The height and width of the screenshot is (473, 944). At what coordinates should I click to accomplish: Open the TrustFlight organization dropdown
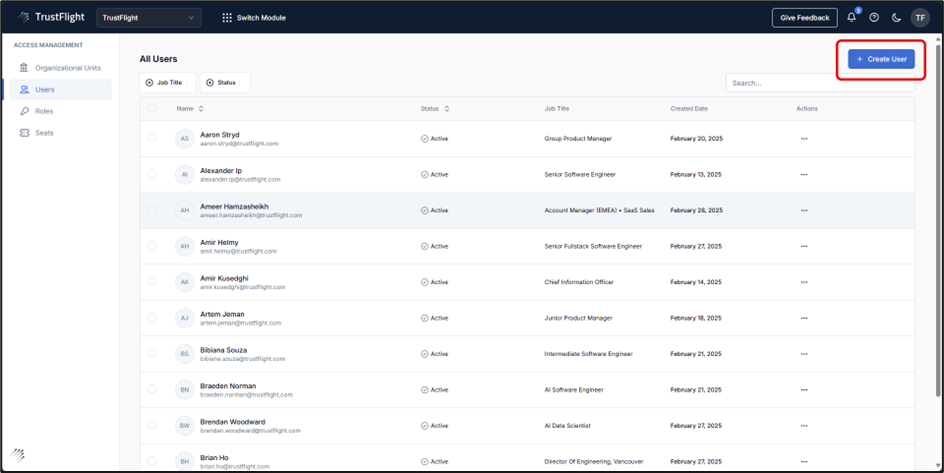[x=149, y=18]
